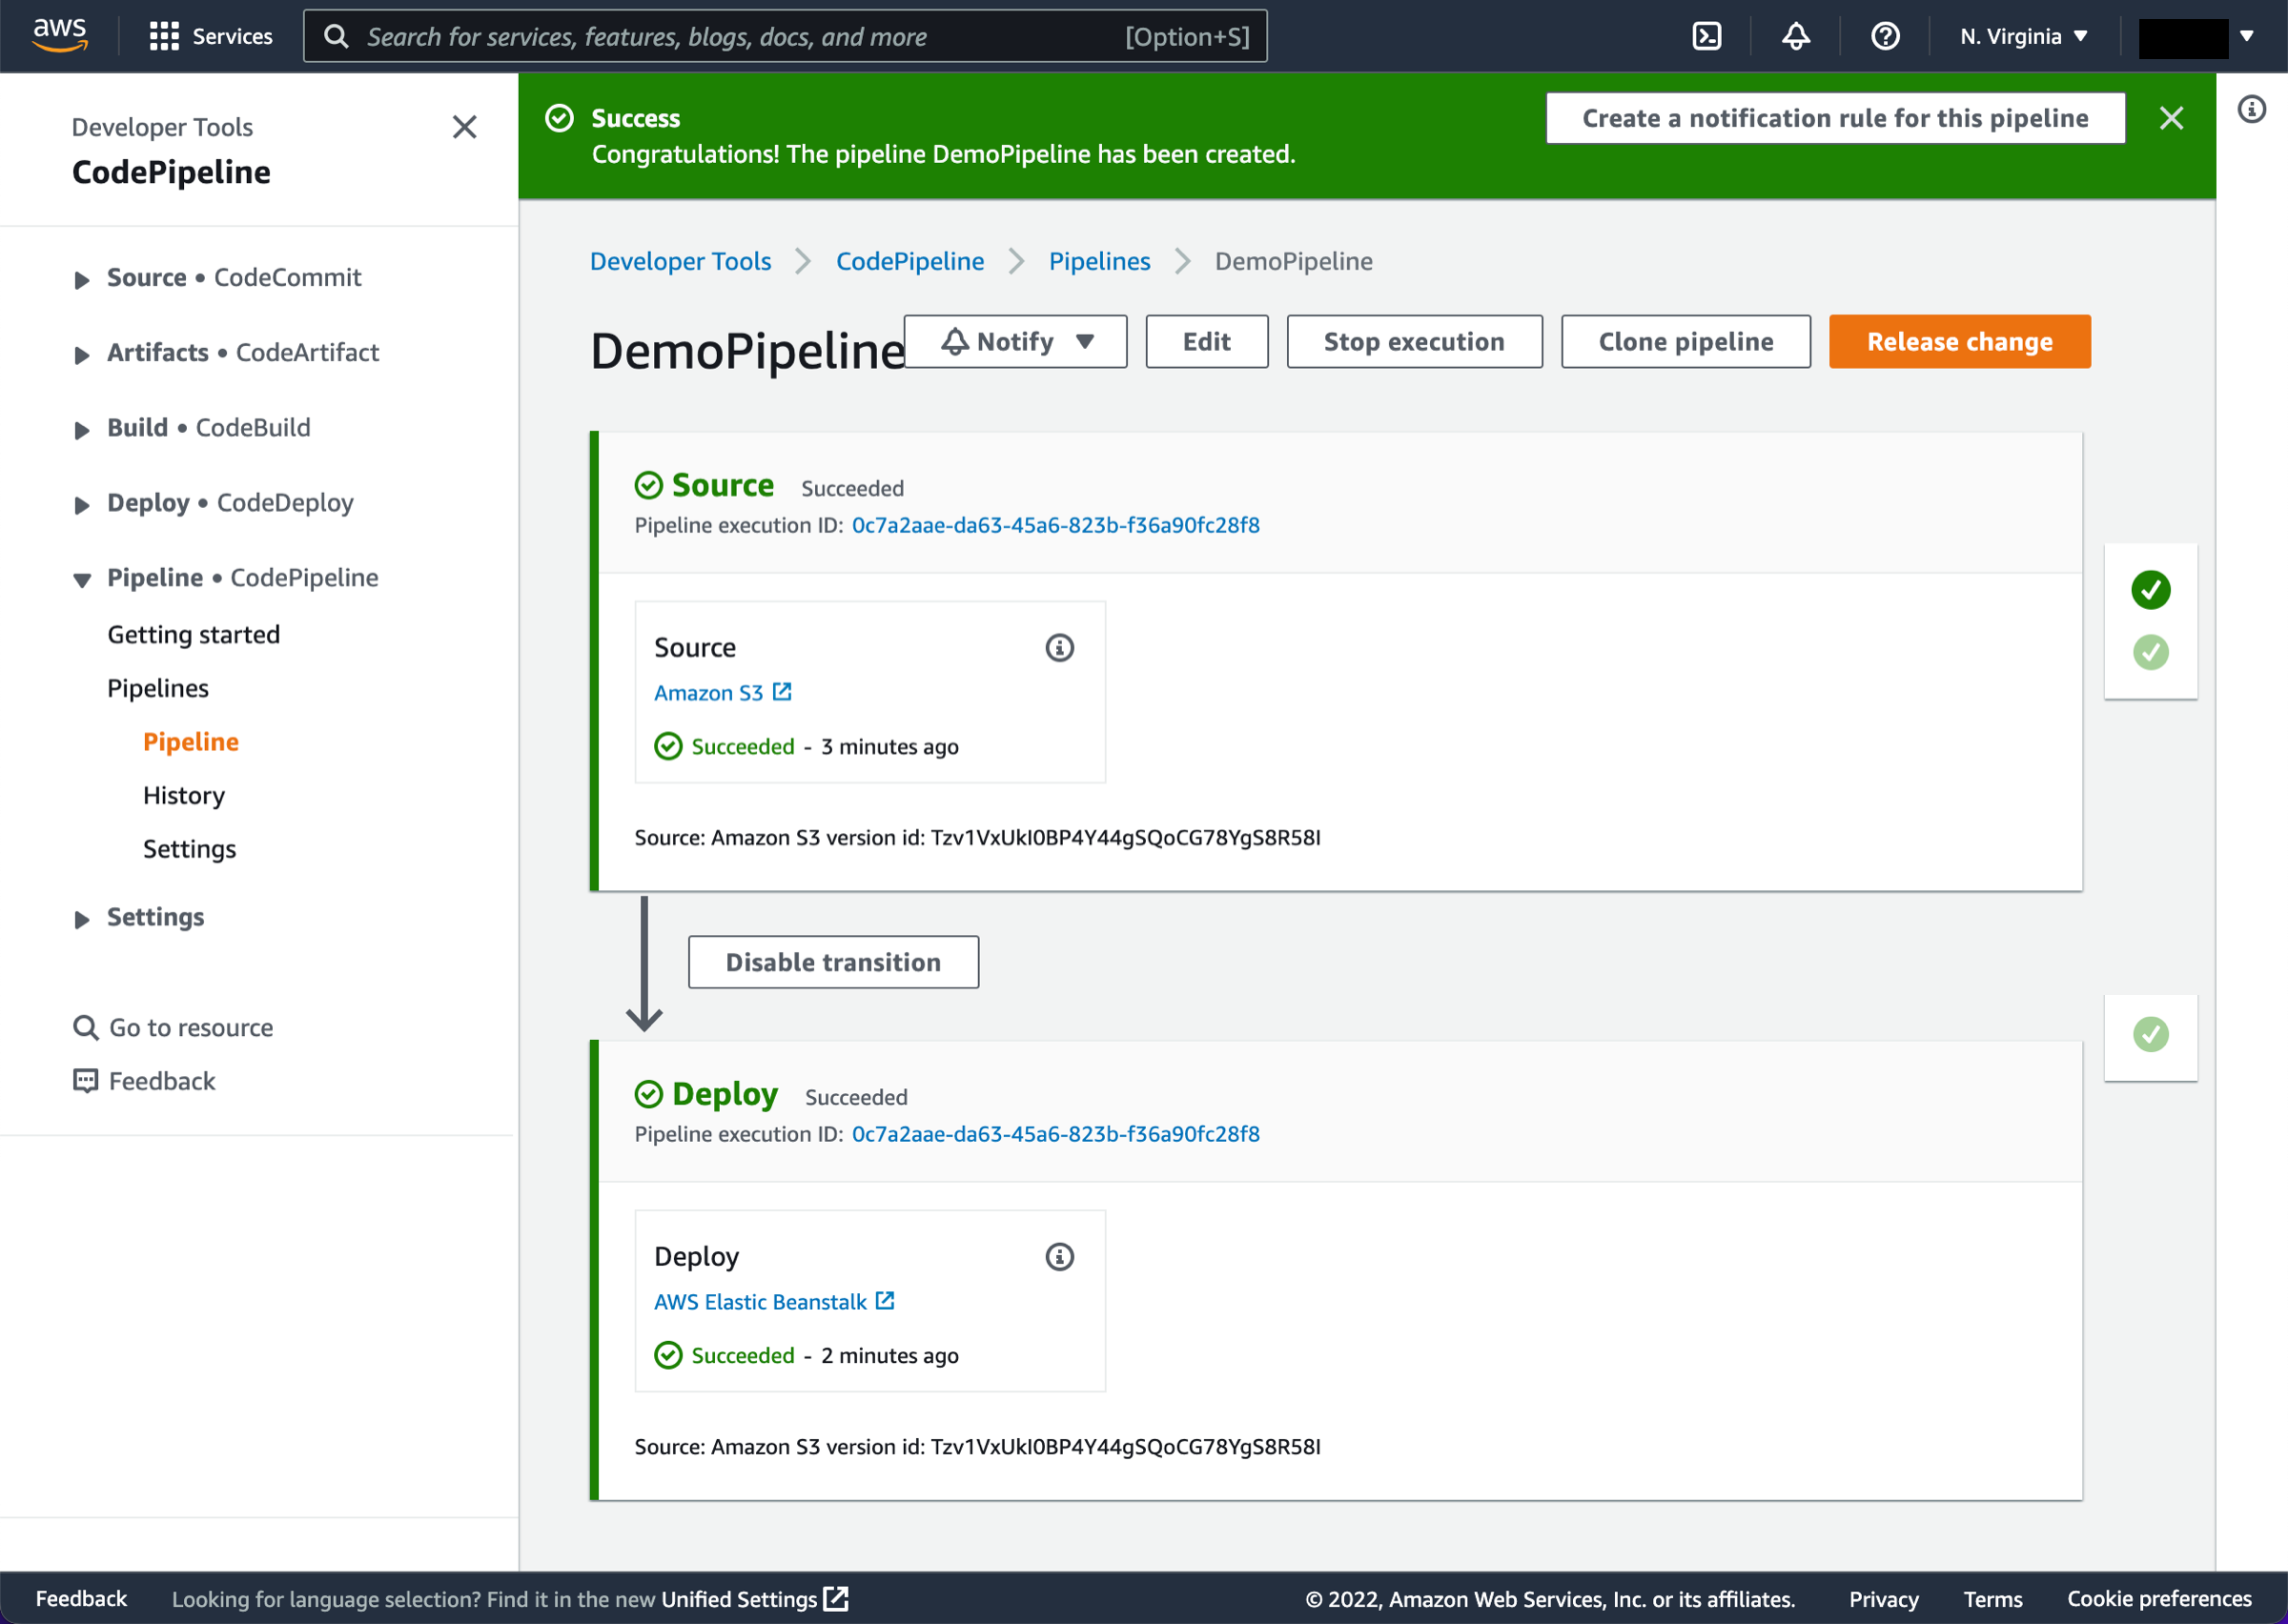Viewport: 2288px width, 1624px height.
Task: Click Go to resource in the sidebar
Action: click(x=191, y=1028)
